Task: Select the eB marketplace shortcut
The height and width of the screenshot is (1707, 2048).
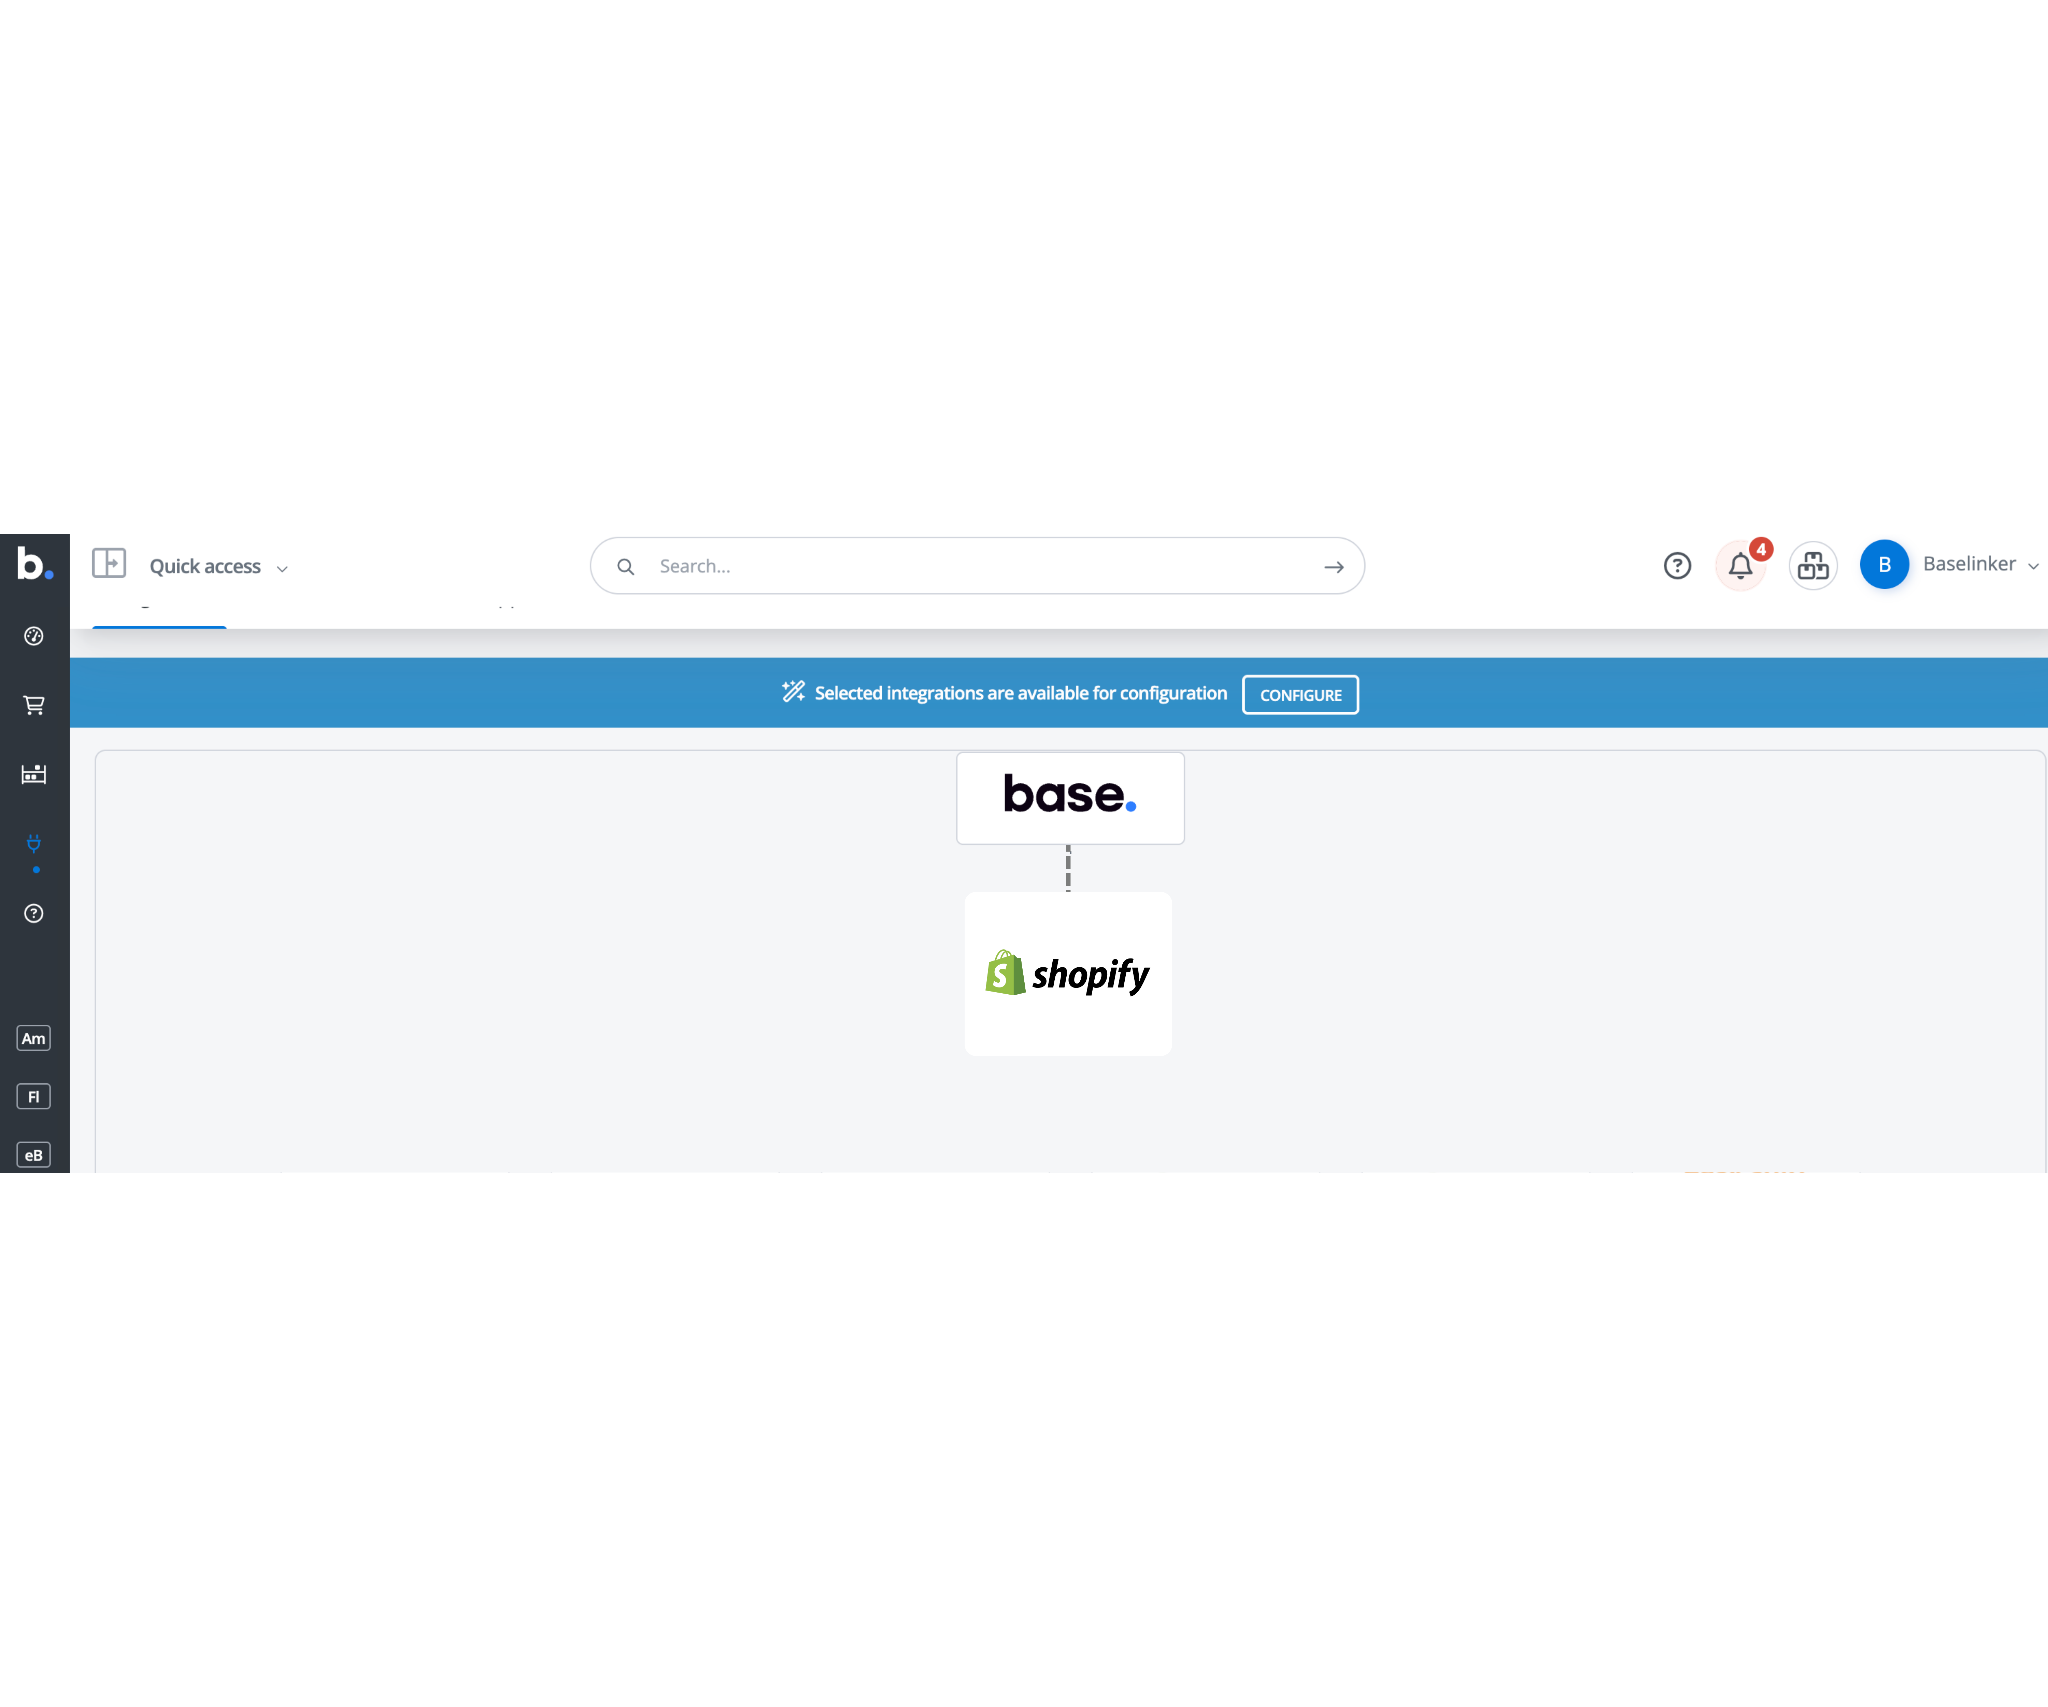Action: pos(34,1154)
